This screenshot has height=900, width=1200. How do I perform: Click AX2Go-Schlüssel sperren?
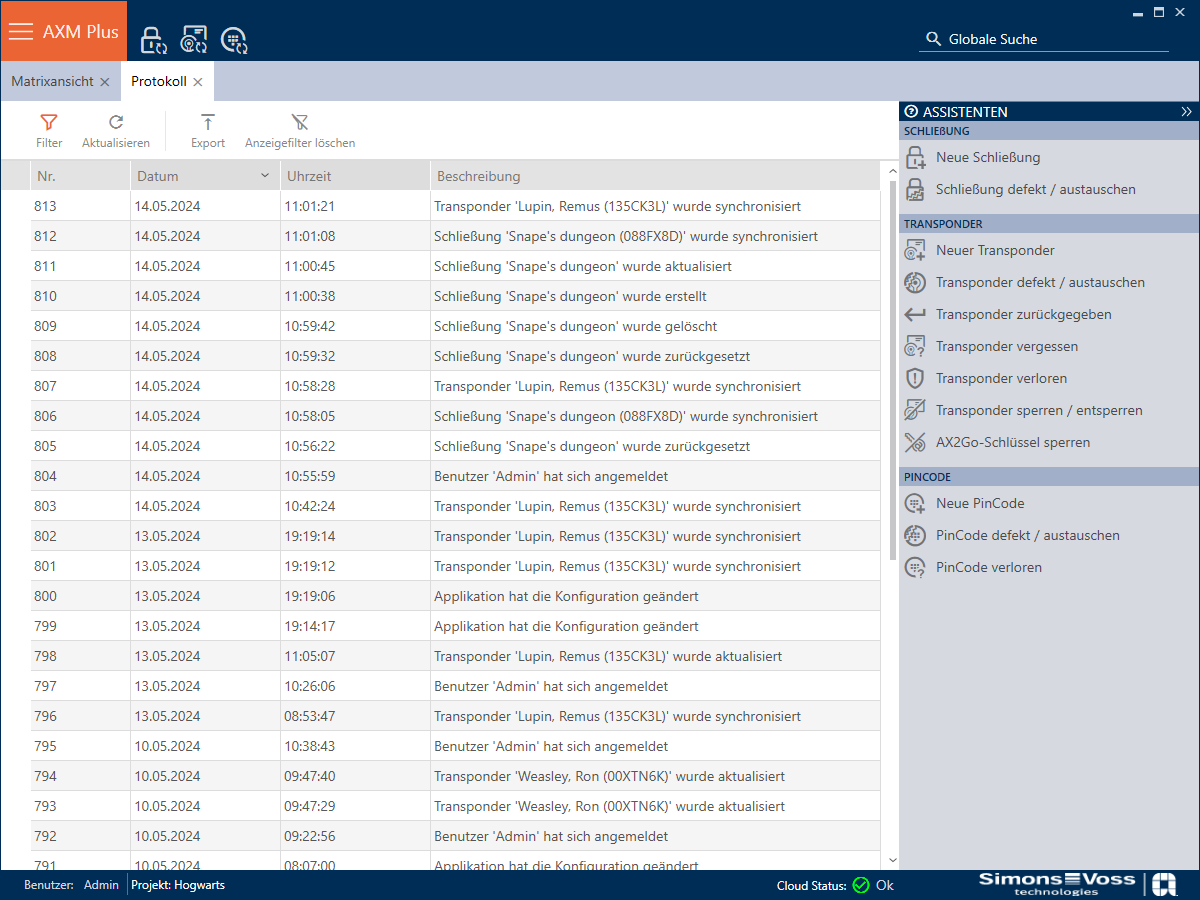[1012, 442]
